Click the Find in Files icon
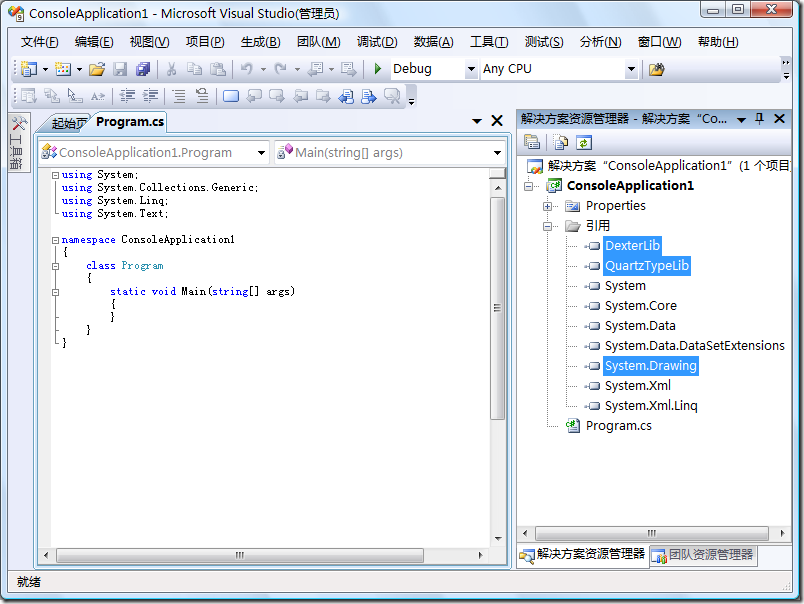Screen dimensions: 804x604 pyautogui.click(x=656, y=69)
